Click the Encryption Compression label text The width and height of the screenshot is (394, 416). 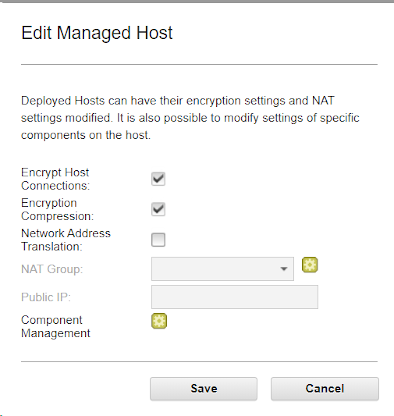point(57,209)
